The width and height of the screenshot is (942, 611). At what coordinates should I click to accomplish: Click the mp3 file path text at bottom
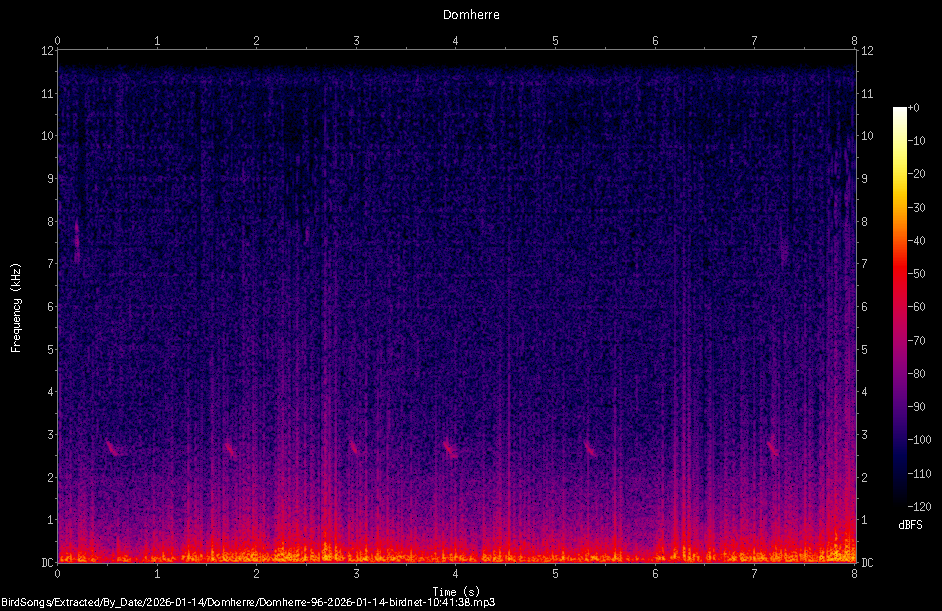point(248,602)
